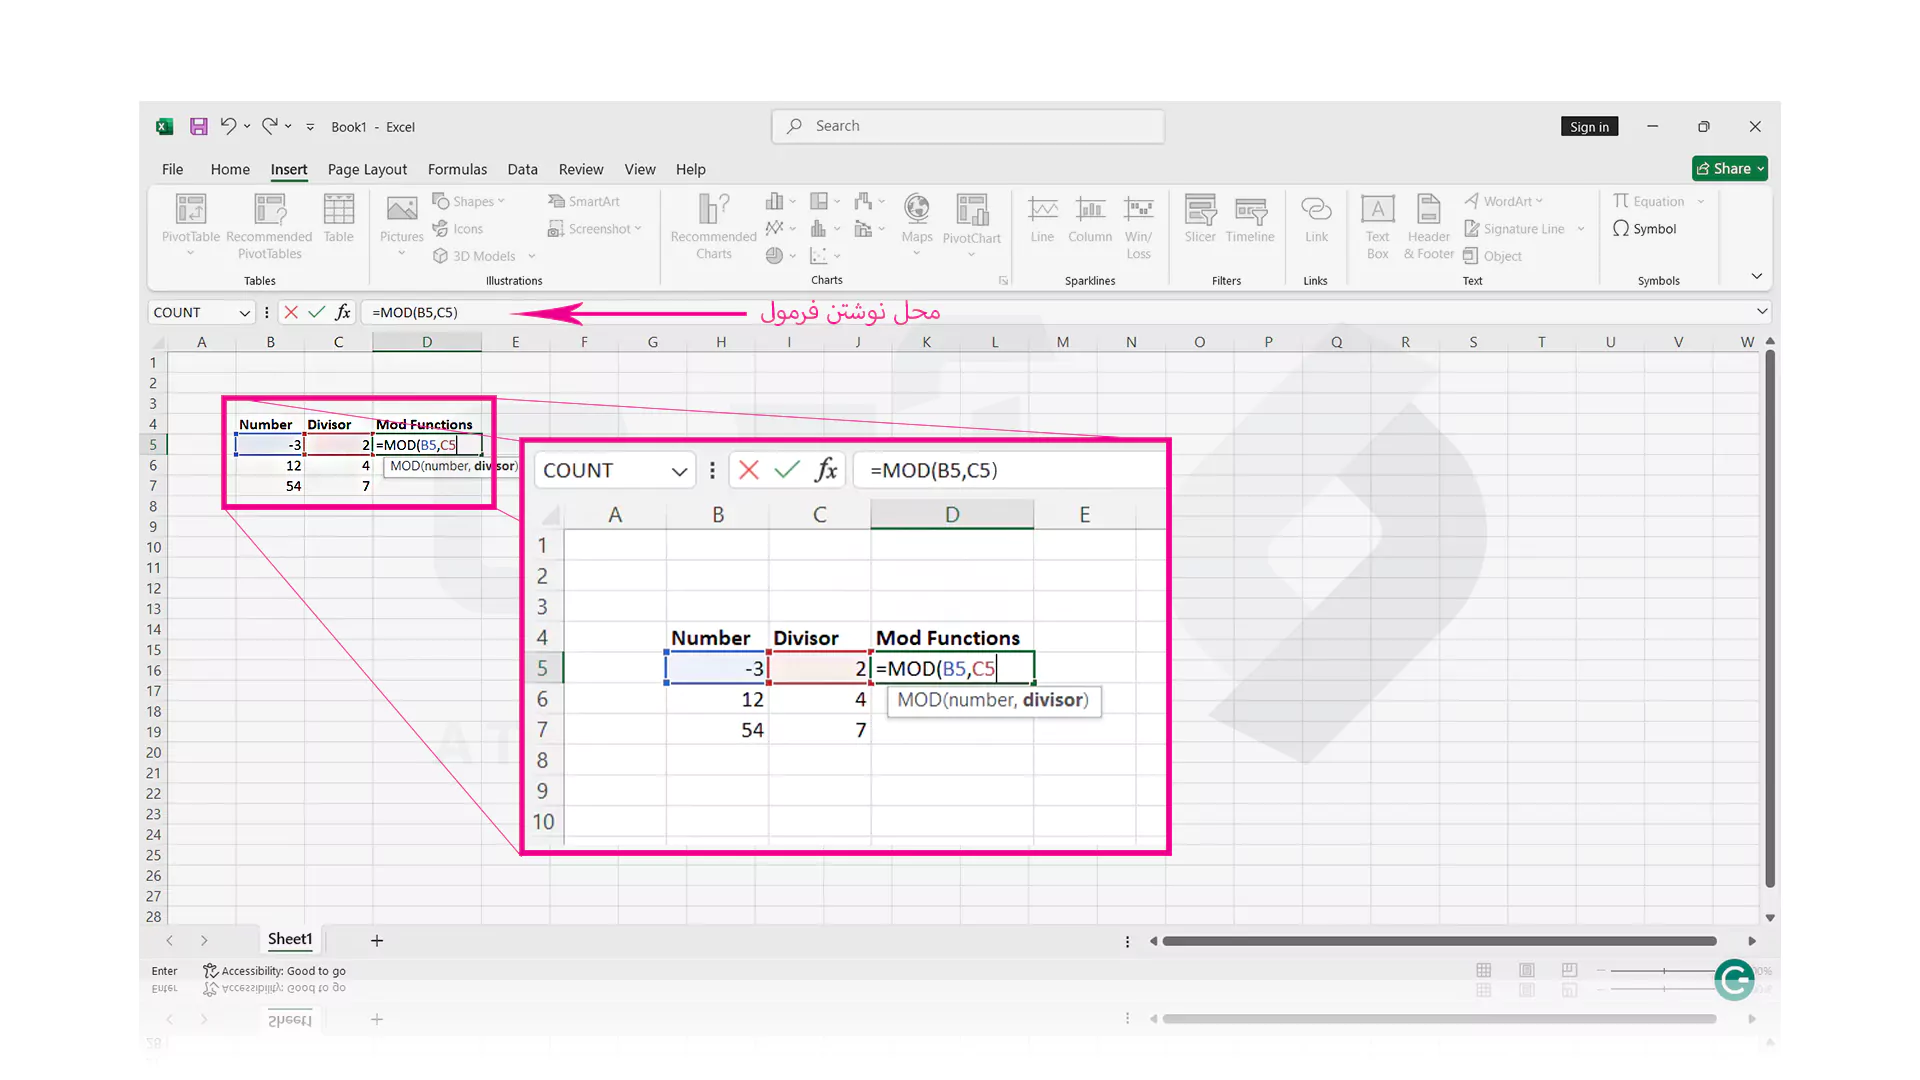Check the Accessibility: Good to go status

coord(275,971)
